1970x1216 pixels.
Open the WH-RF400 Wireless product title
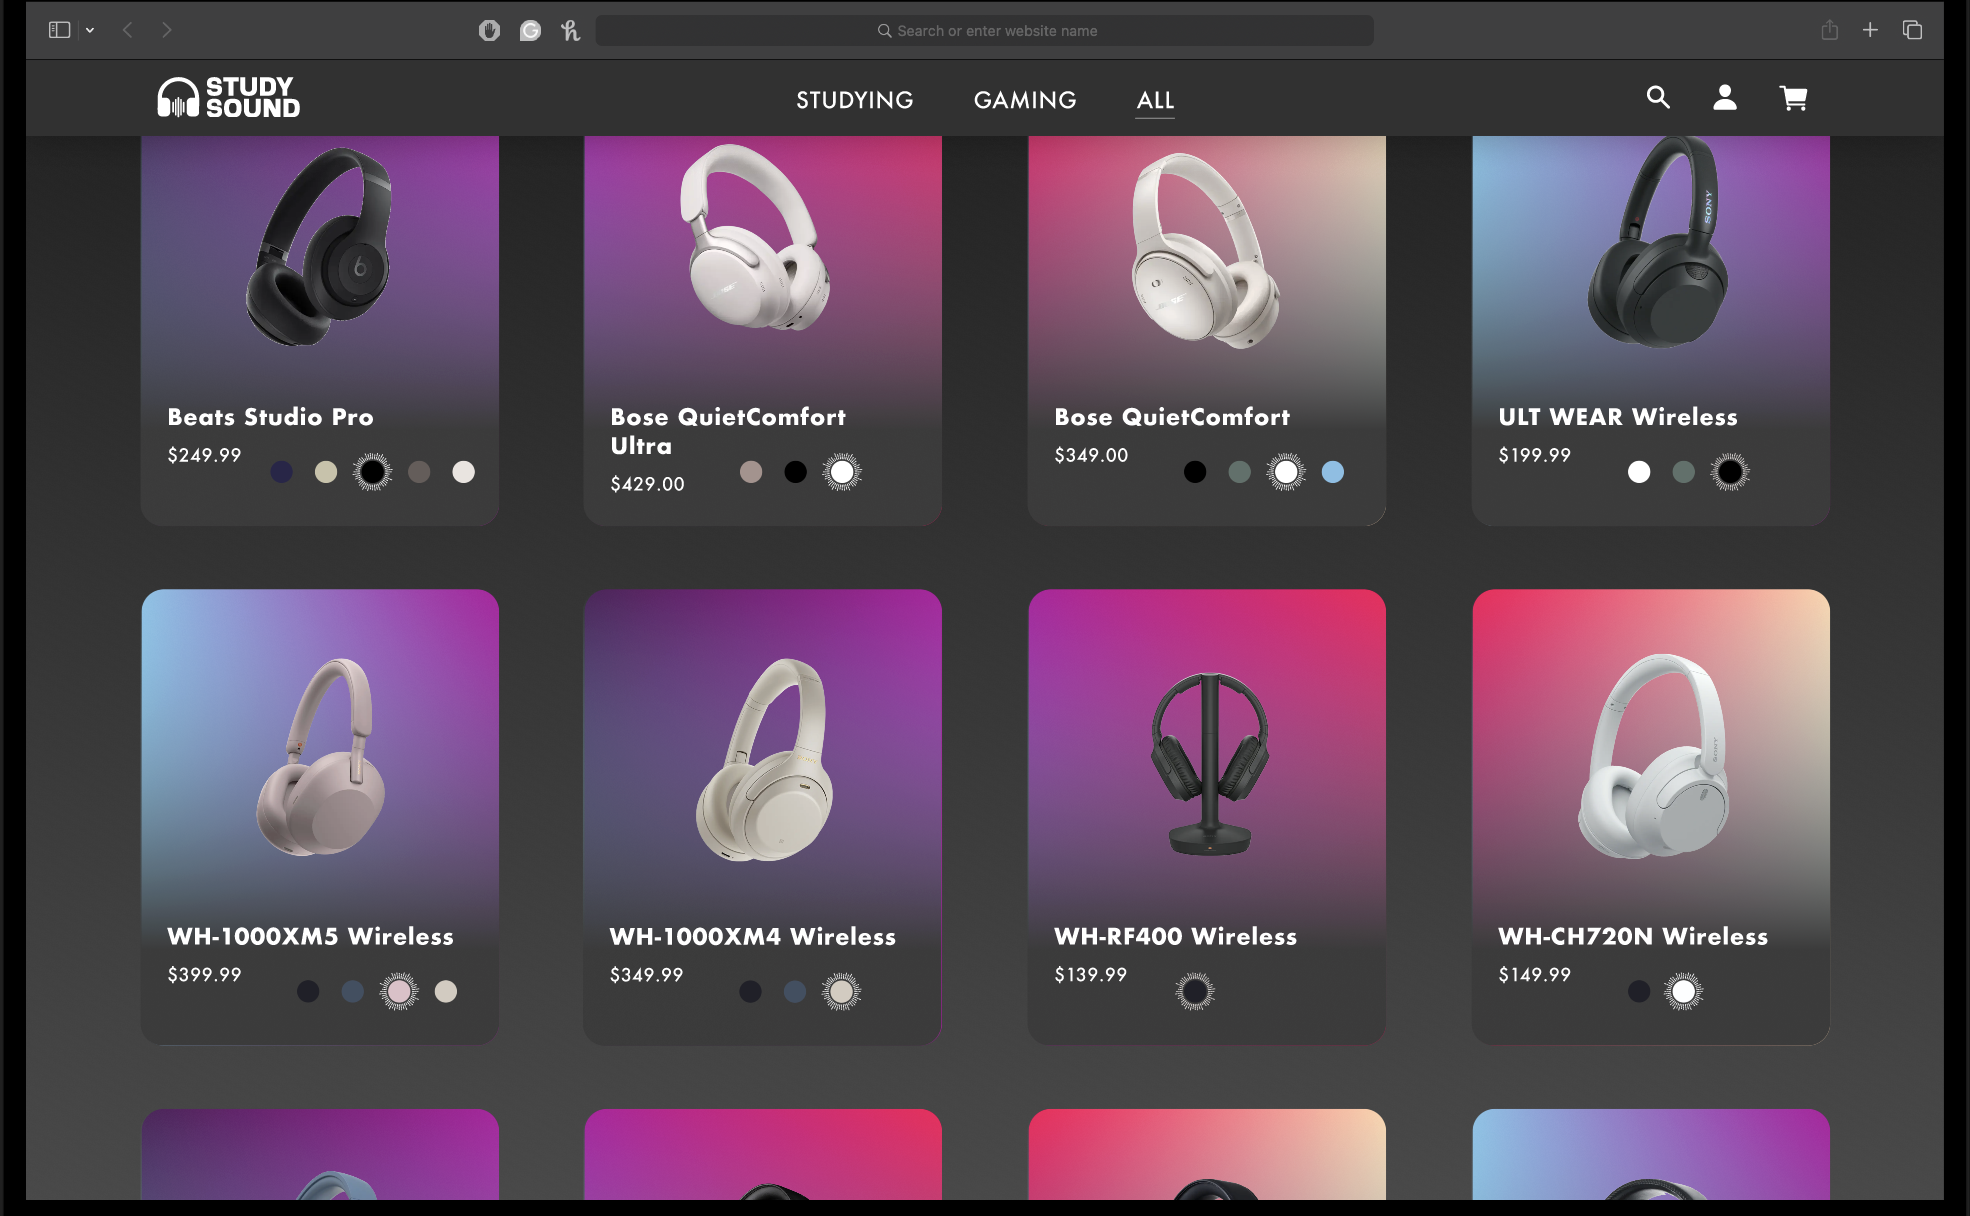click(1175, 937)
